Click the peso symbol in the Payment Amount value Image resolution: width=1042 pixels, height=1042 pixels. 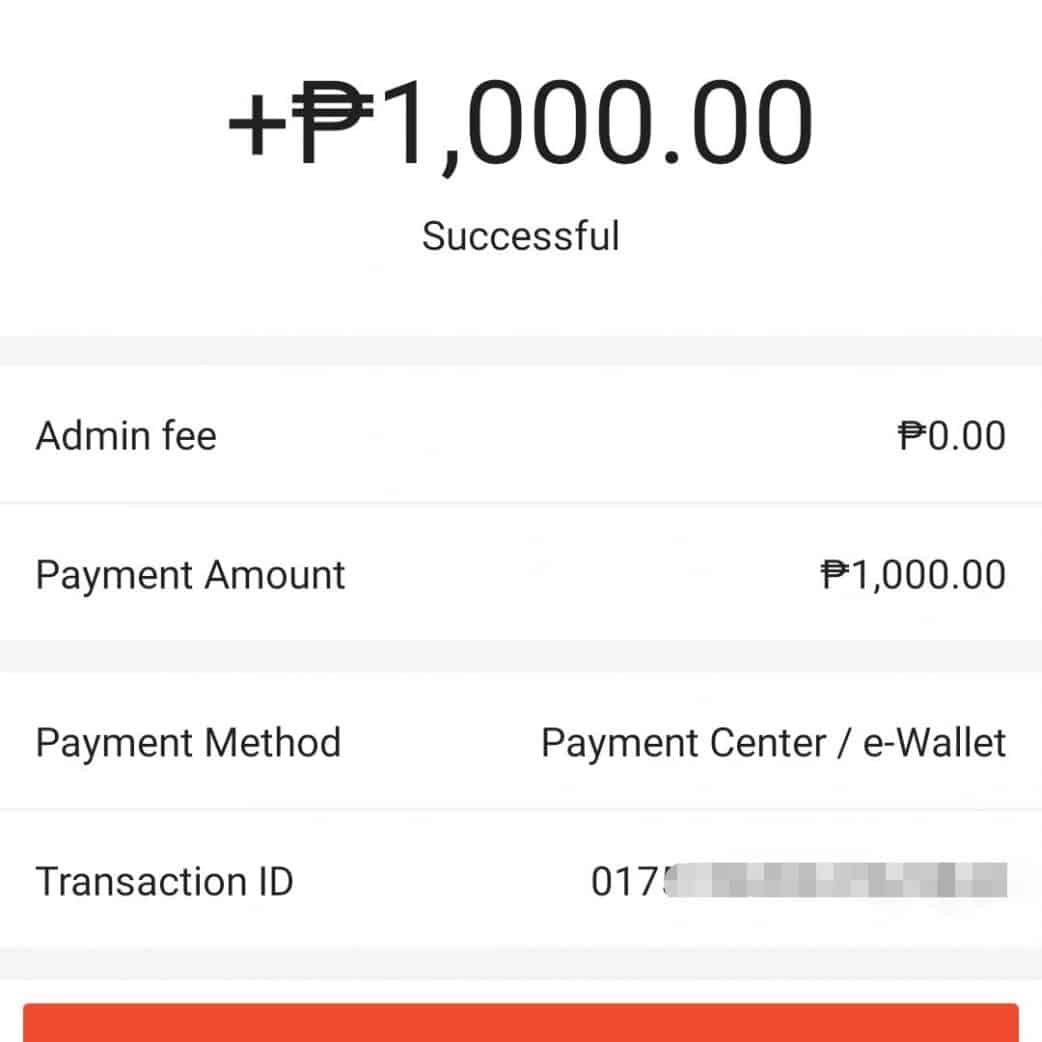tap(835, 575)
